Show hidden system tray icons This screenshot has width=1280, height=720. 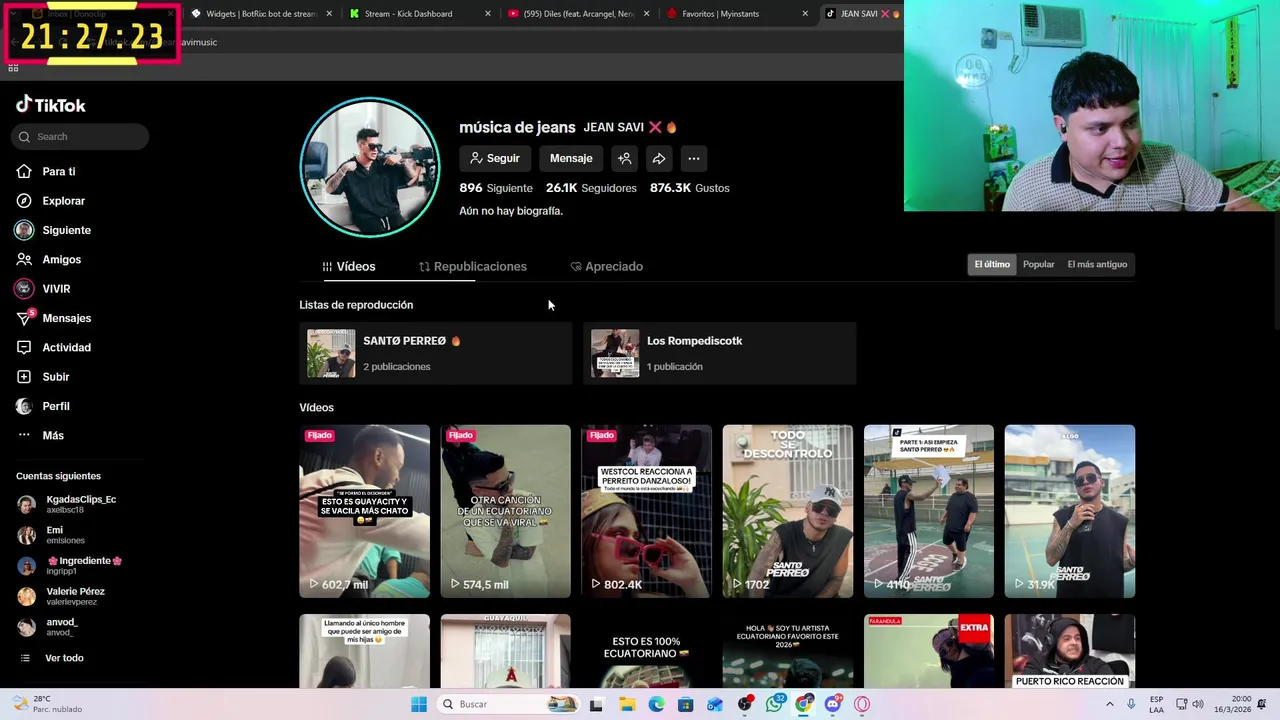pos(1109,704)
